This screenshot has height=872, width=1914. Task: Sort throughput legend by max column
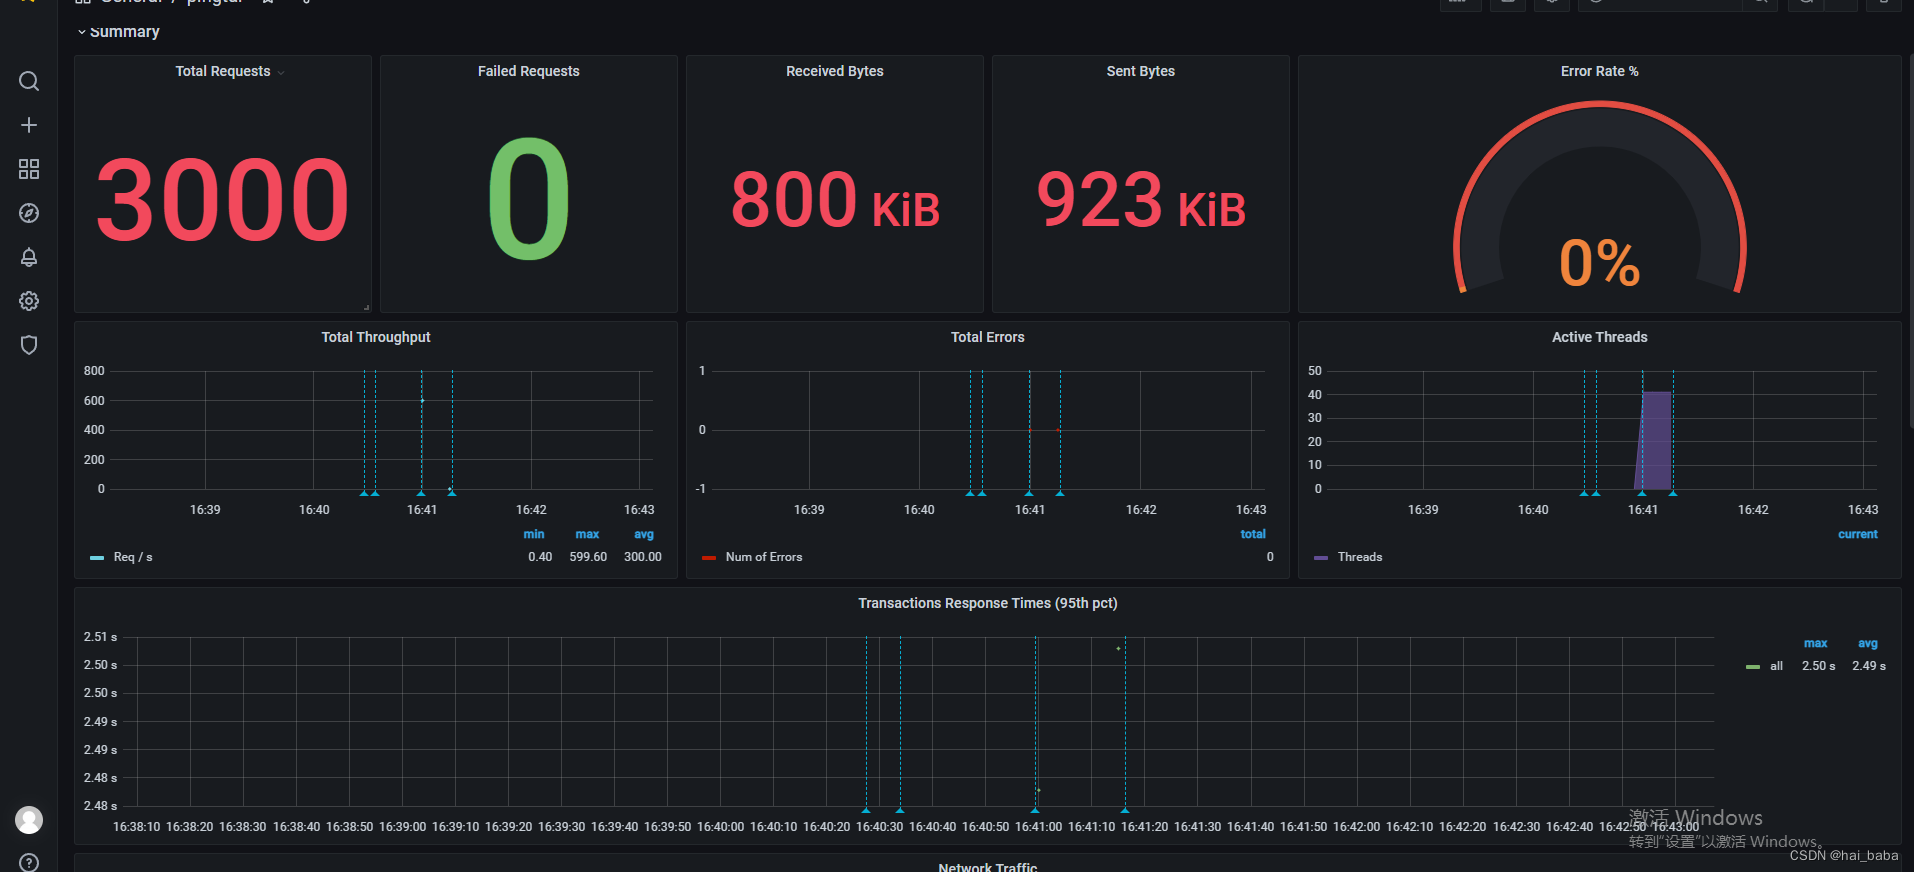pos(587,534)
